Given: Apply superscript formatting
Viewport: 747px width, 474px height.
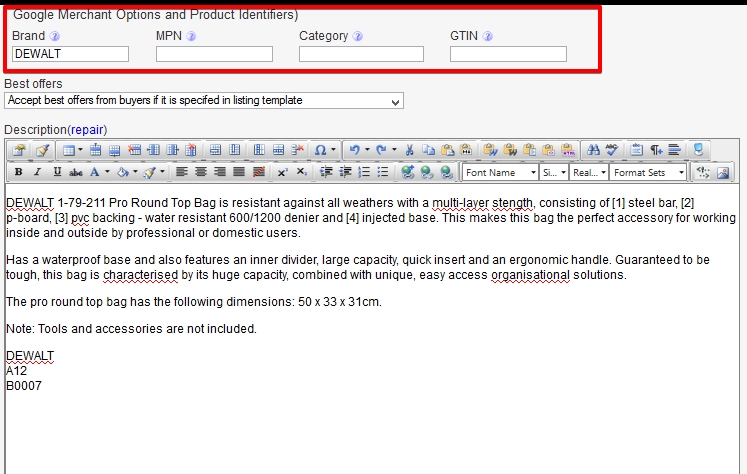Looking at the screenshot, I should pos(283,172).
